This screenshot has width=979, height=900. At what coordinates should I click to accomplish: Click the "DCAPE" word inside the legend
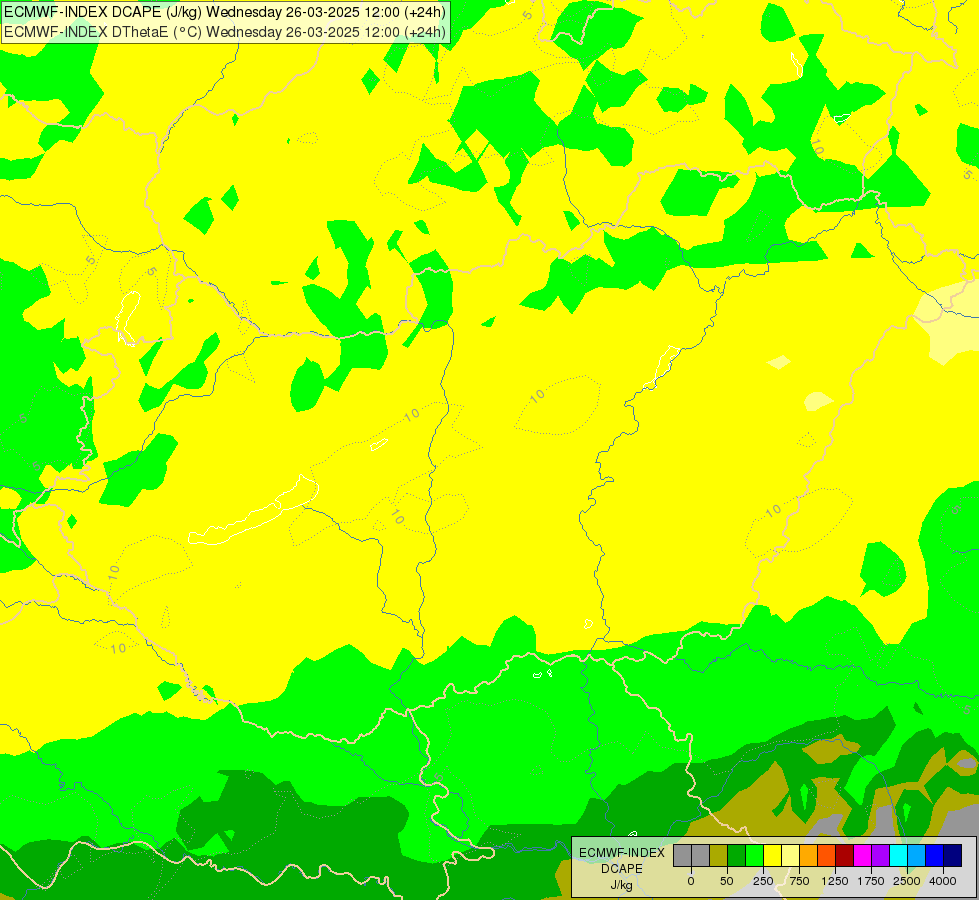622,869
